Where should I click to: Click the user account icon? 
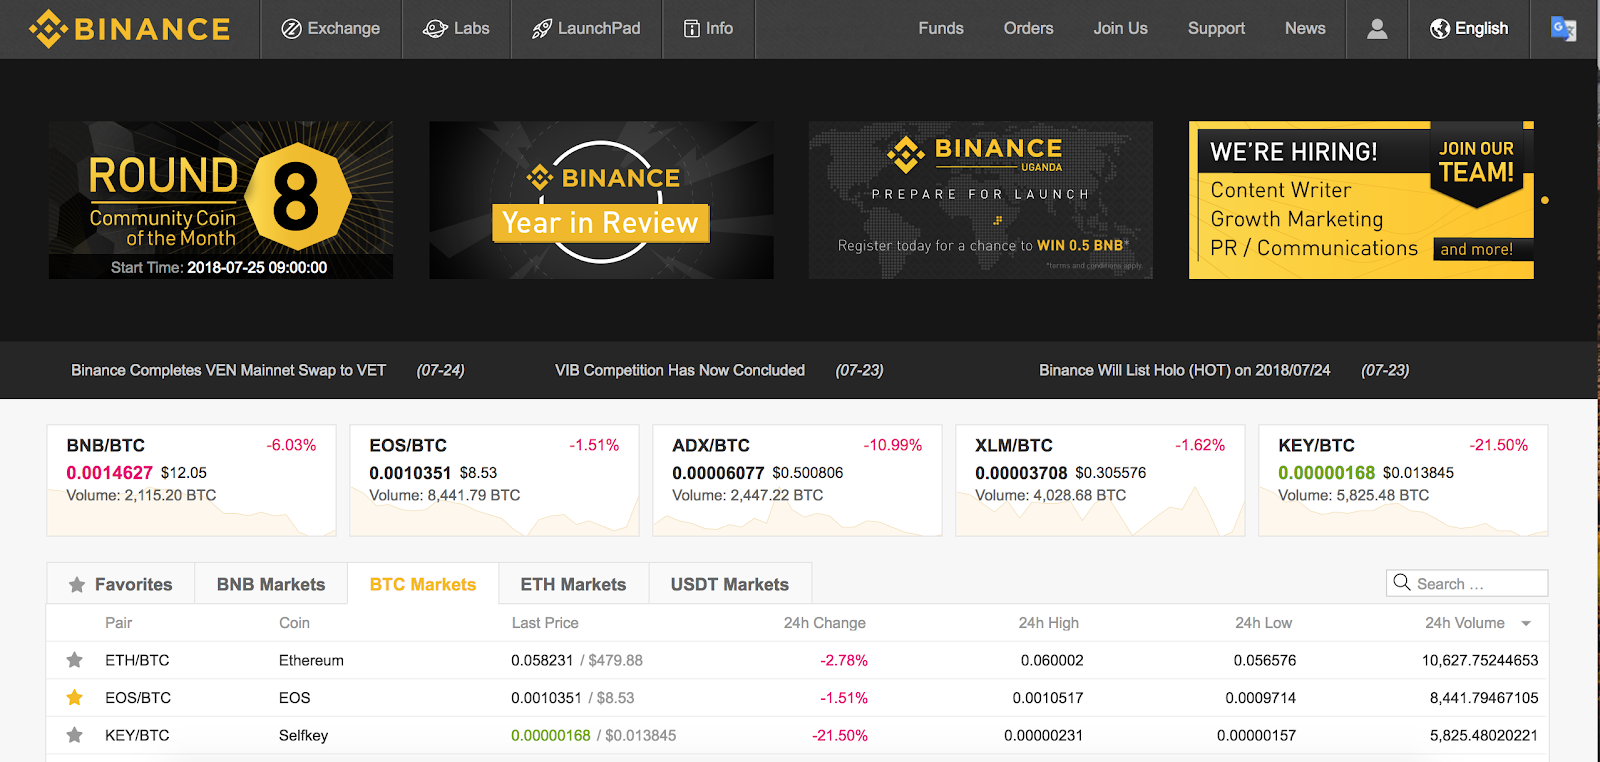(1377, 29)
